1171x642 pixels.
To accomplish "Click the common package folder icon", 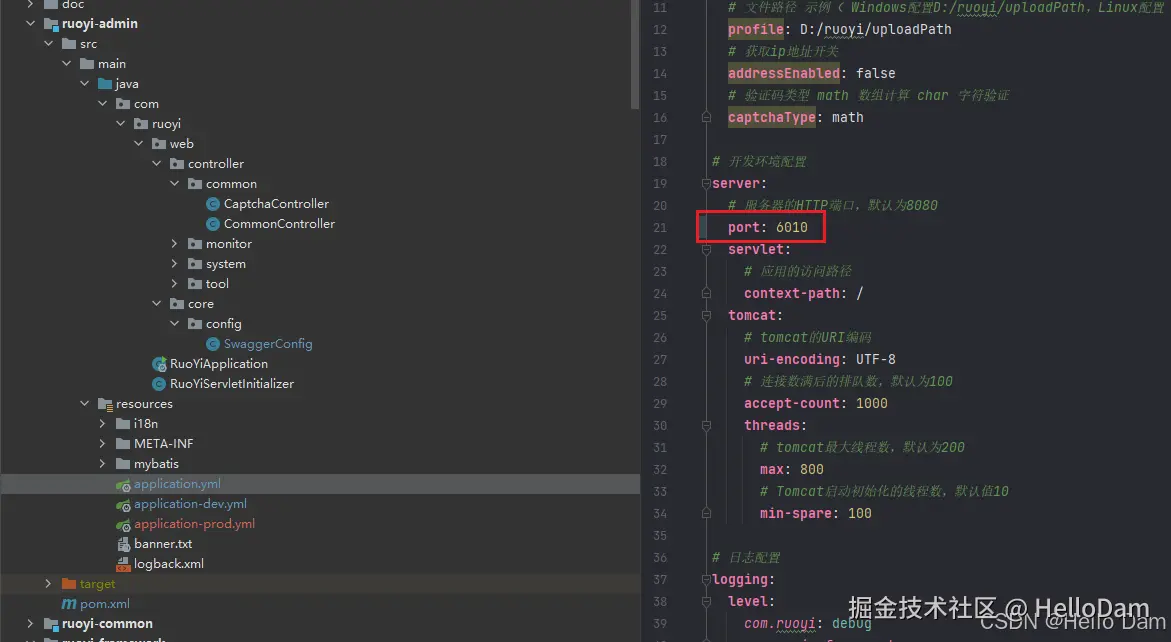I will click(x=195, y=184).
